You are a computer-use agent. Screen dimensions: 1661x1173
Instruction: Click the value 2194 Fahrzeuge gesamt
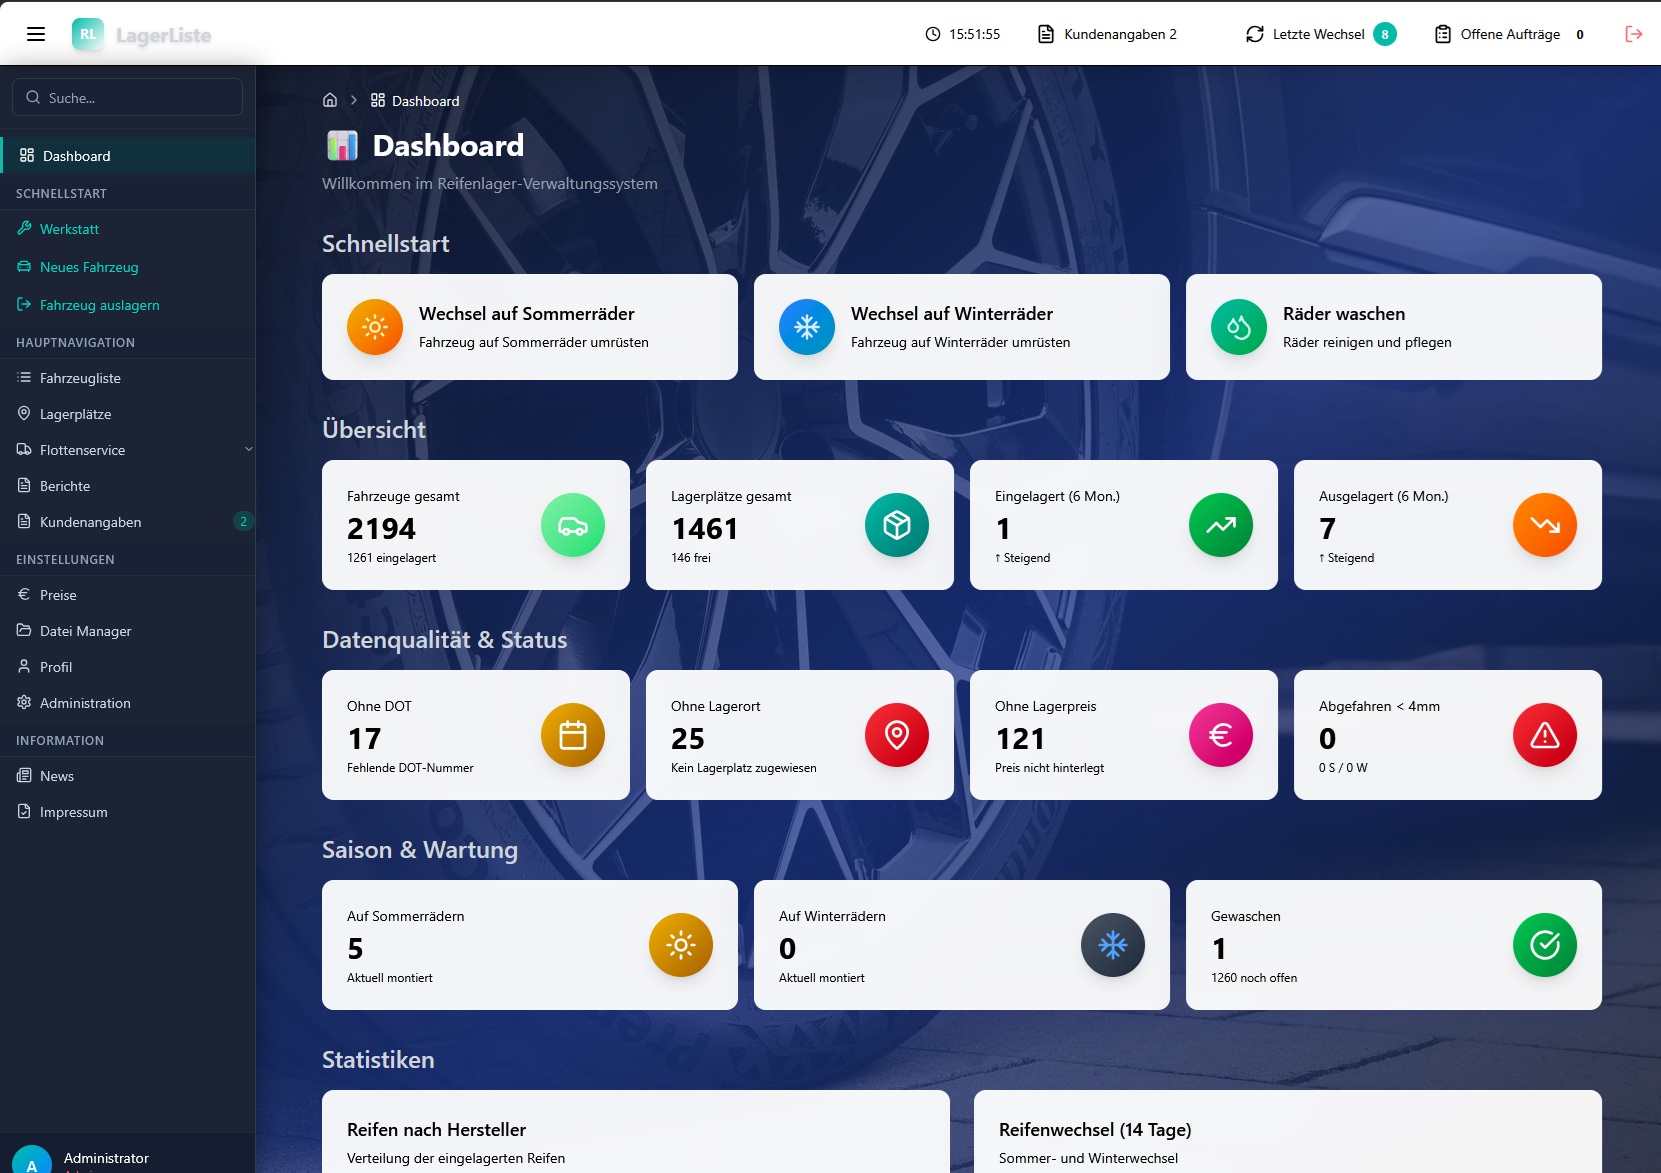[x=381, y=528]
